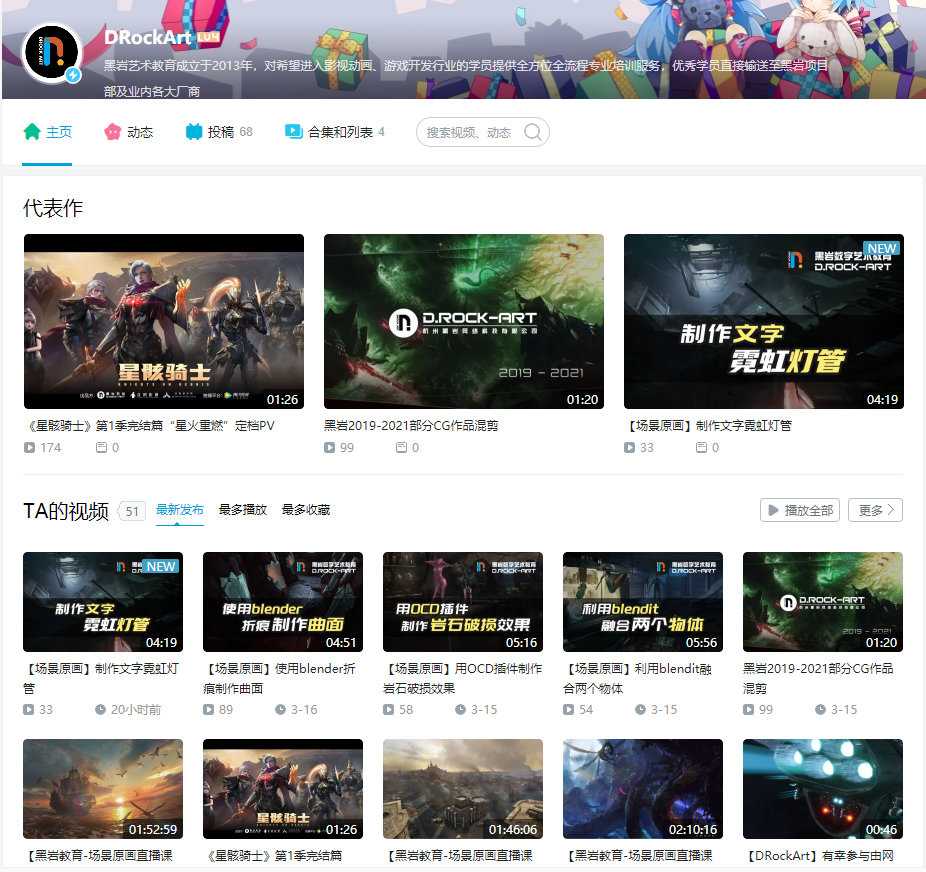Open title 【DRockArt】有幸参与由网
This screenshot has width=926, height=872.
(821, 855)
